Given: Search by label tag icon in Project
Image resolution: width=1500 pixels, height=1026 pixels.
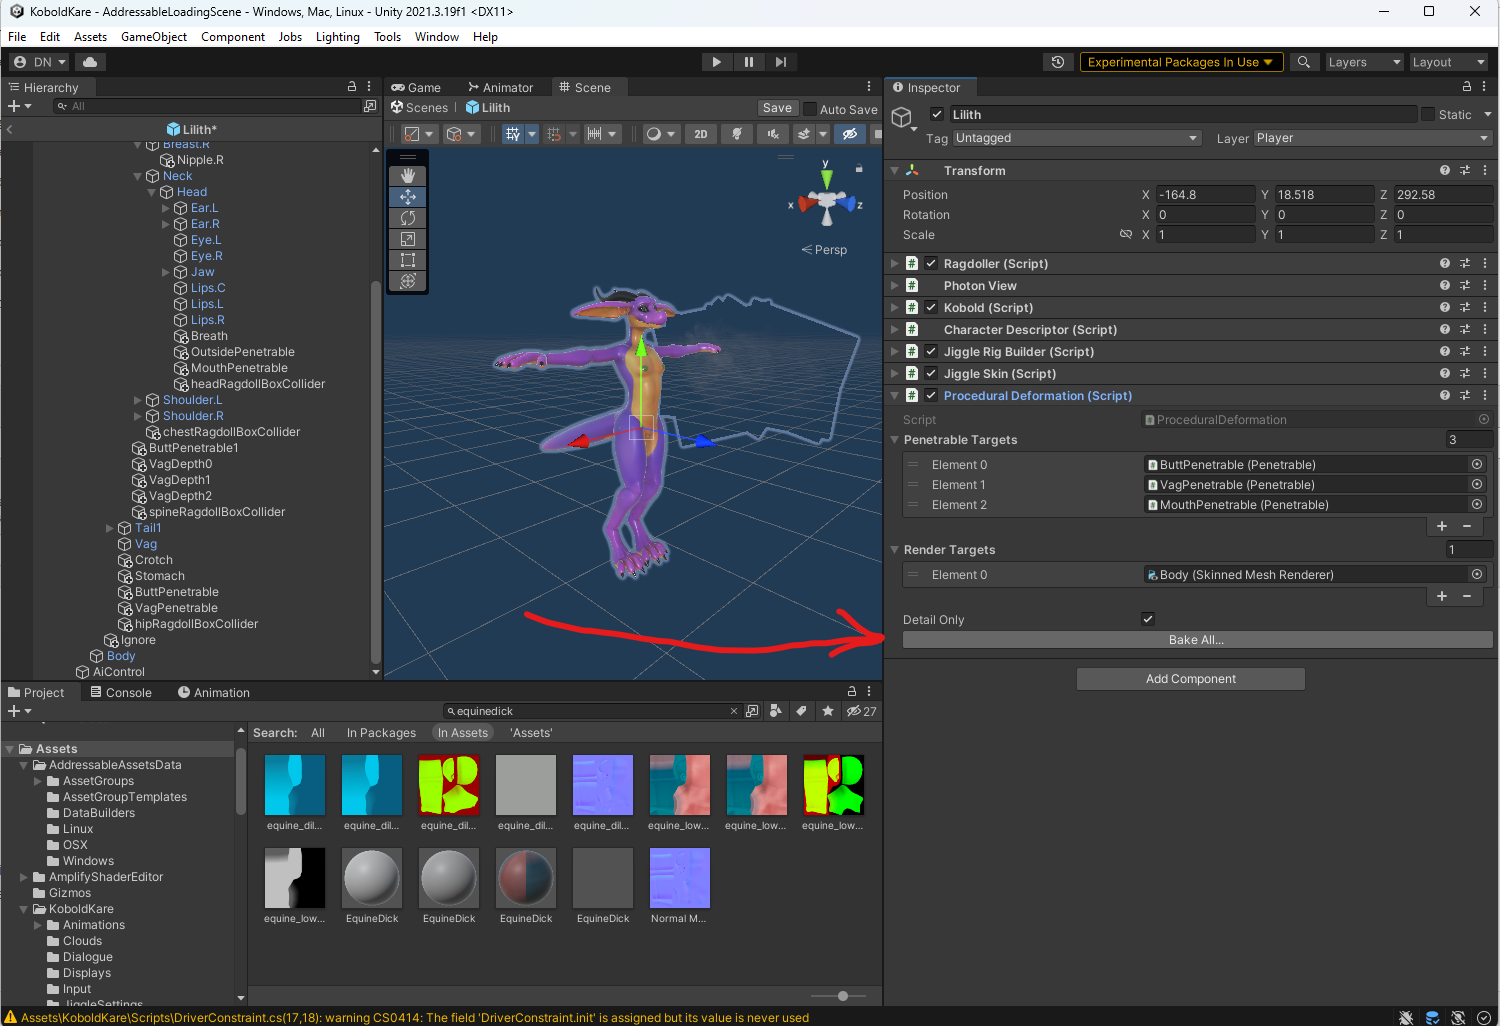Looking at the screenshot, I should point(801,711).
